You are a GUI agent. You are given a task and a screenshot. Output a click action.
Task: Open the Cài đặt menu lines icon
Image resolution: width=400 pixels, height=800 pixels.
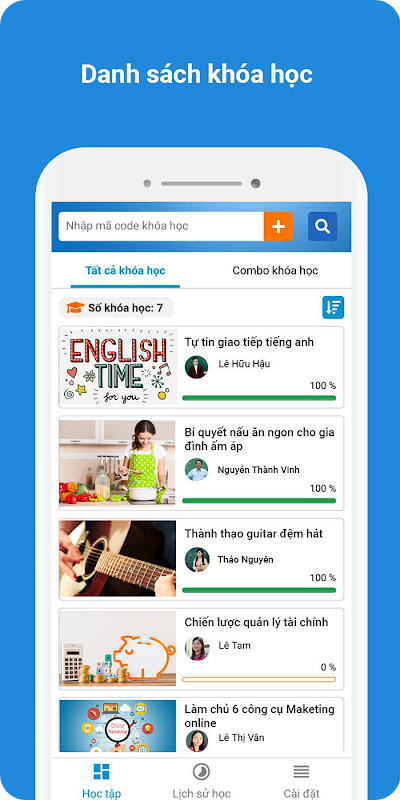click(301, 771)
